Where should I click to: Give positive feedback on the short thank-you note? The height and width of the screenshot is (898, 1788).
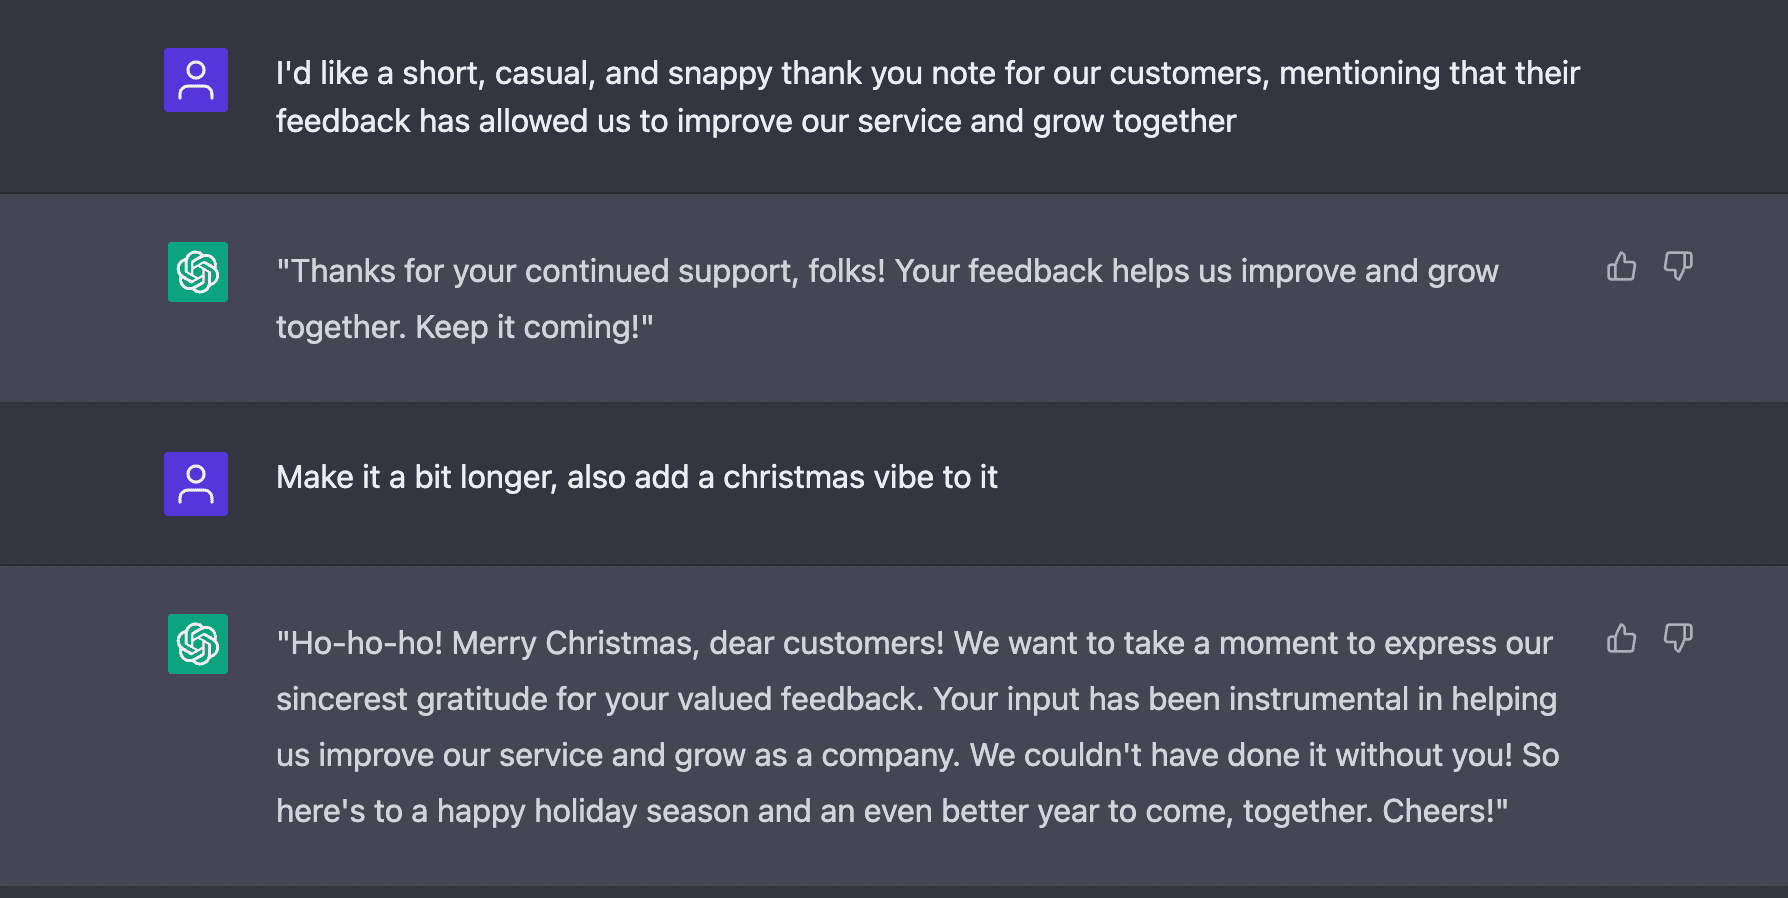click(1622, 267)
